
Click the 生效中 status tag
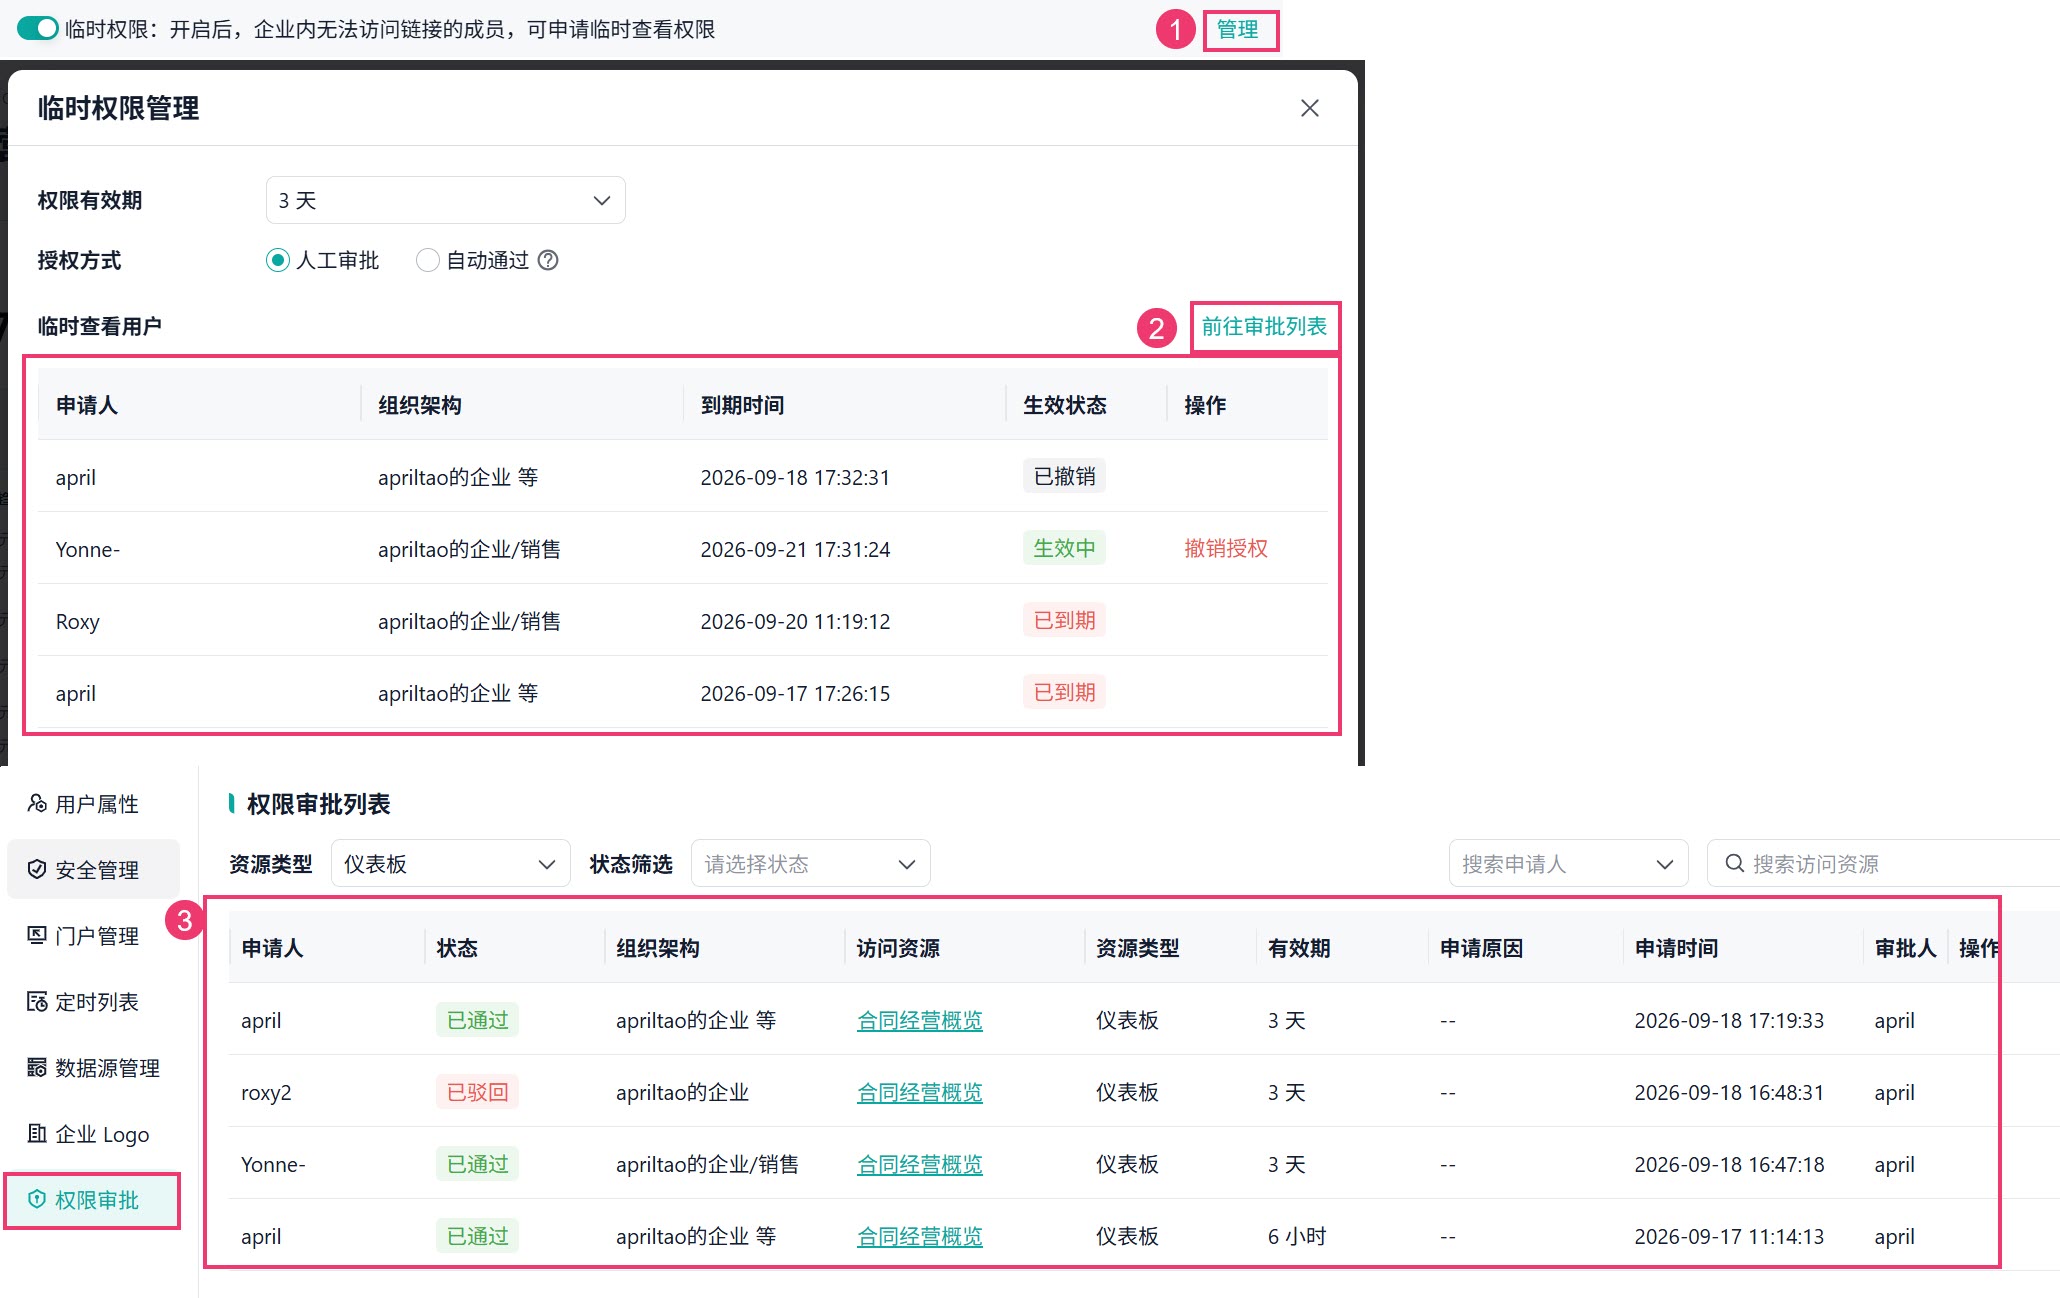(1064, 548)
